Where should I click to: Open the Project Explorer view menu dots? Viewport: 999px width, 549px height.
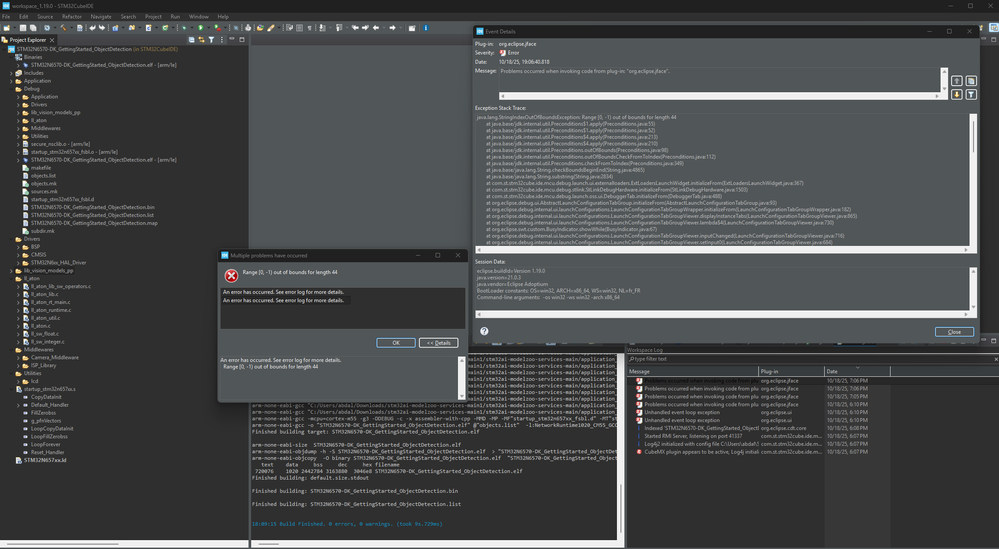tap(222, 39)
